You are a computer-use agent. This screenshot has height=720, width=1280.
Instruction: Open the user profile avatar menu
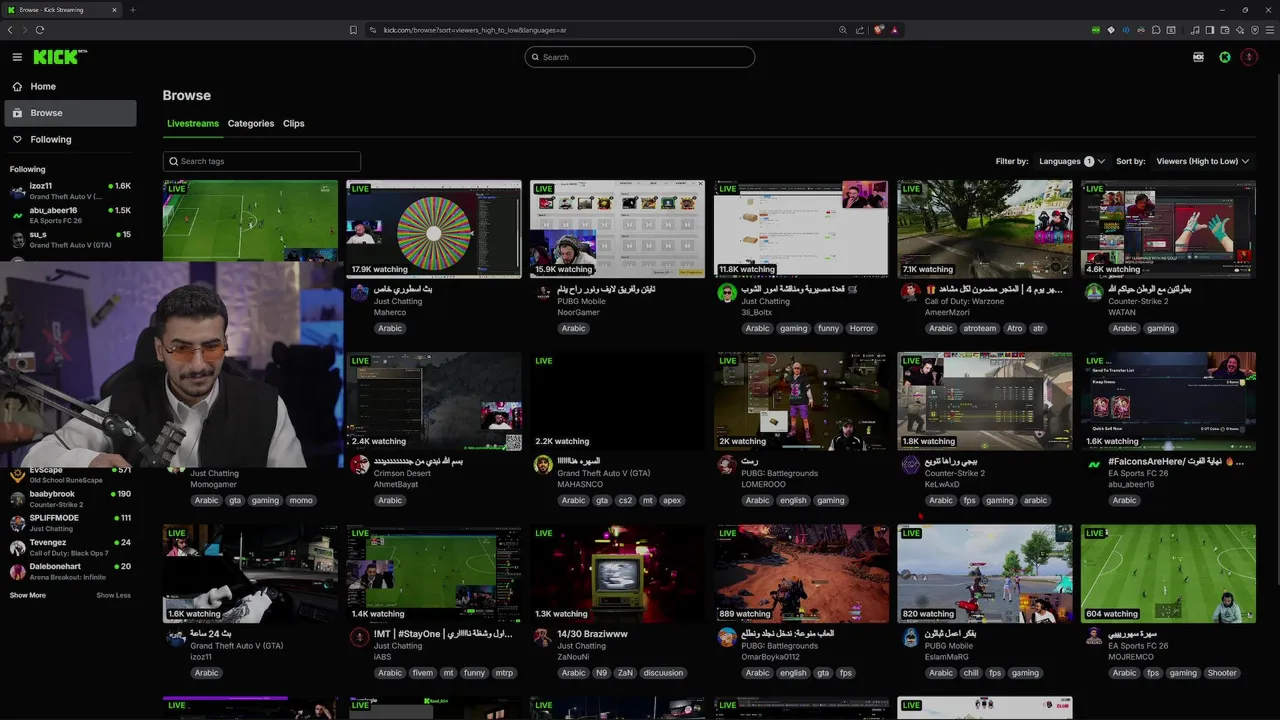1249,57
